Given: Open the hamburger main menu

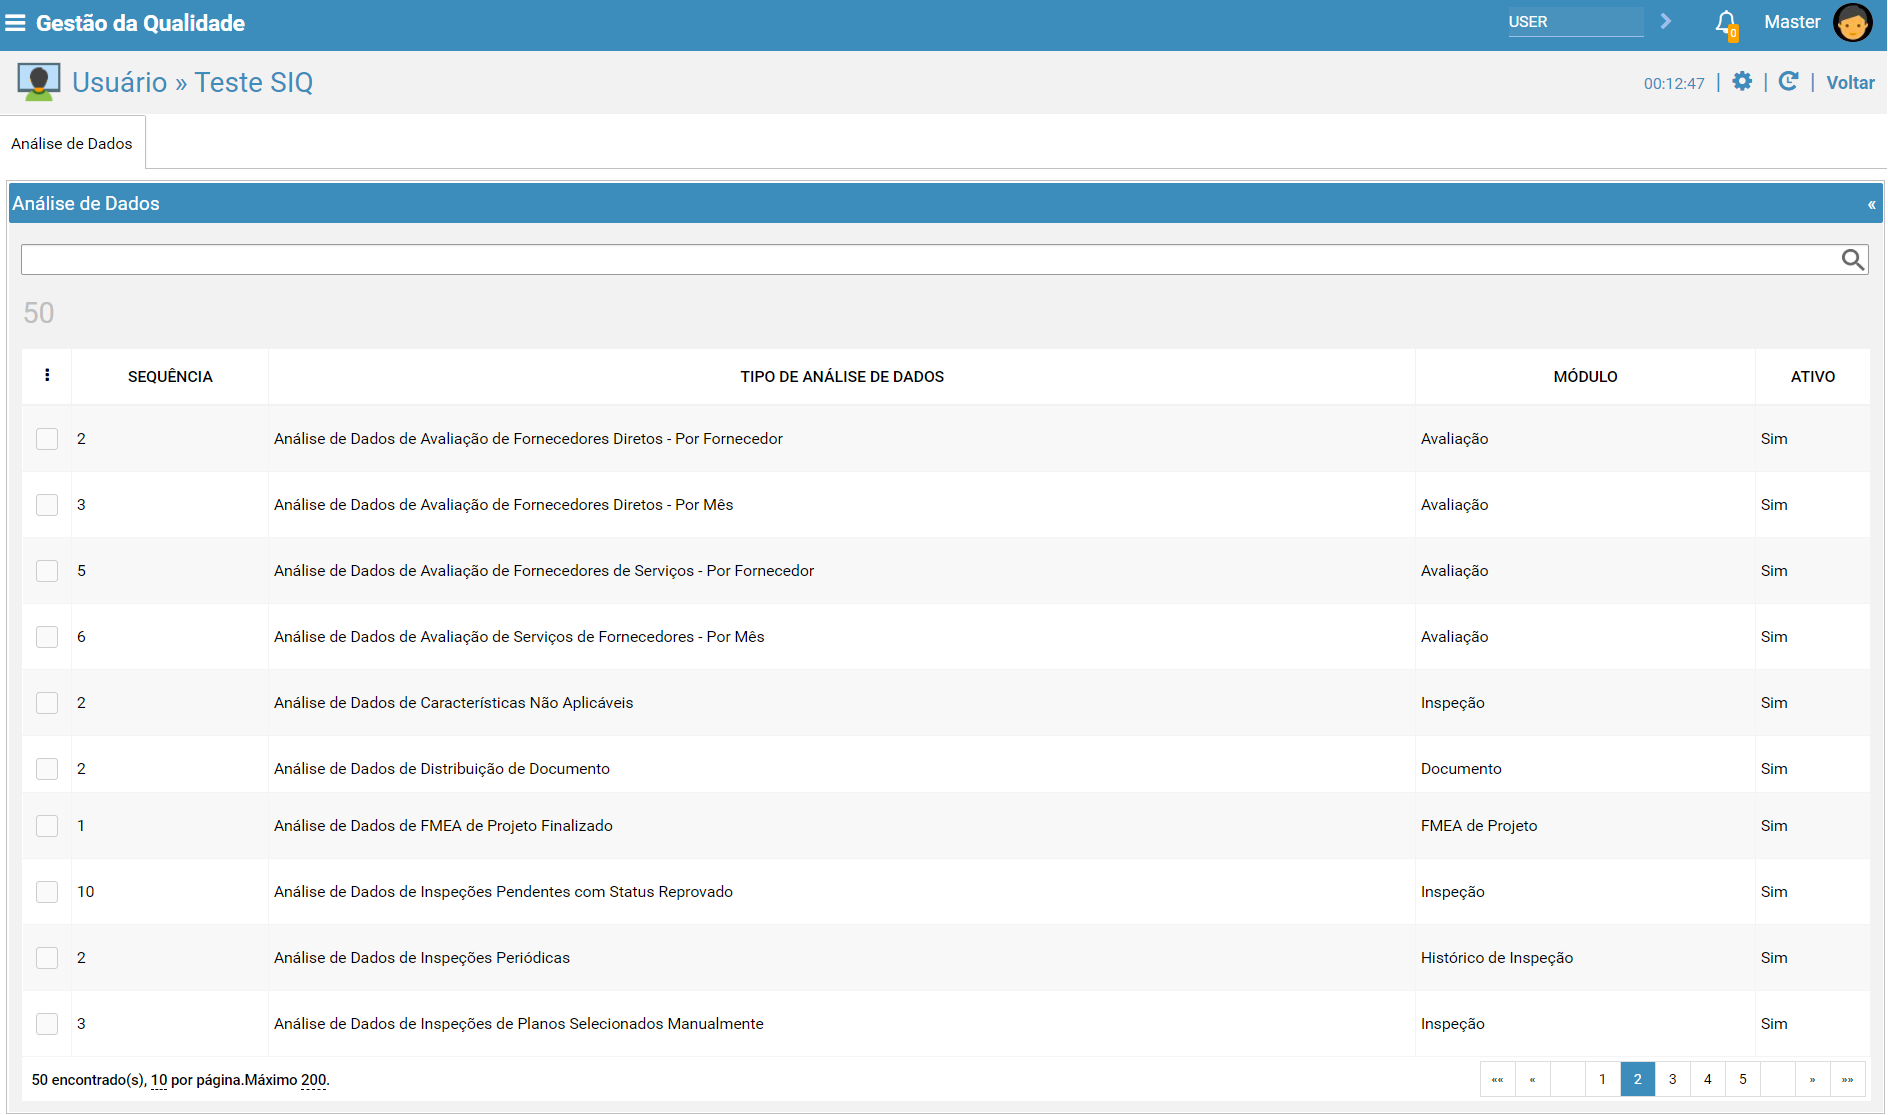Looking at the screenshot, I should pos(15,22).
